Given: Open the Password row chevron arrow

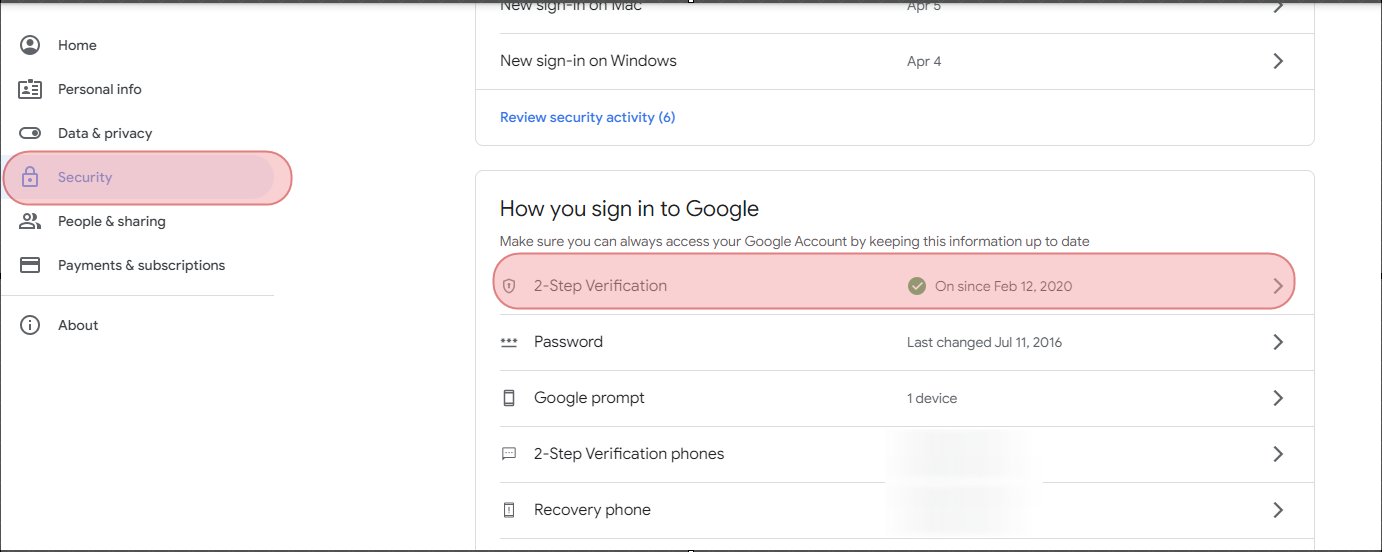Looking at the screenshot, I should tap(1278, 342).
